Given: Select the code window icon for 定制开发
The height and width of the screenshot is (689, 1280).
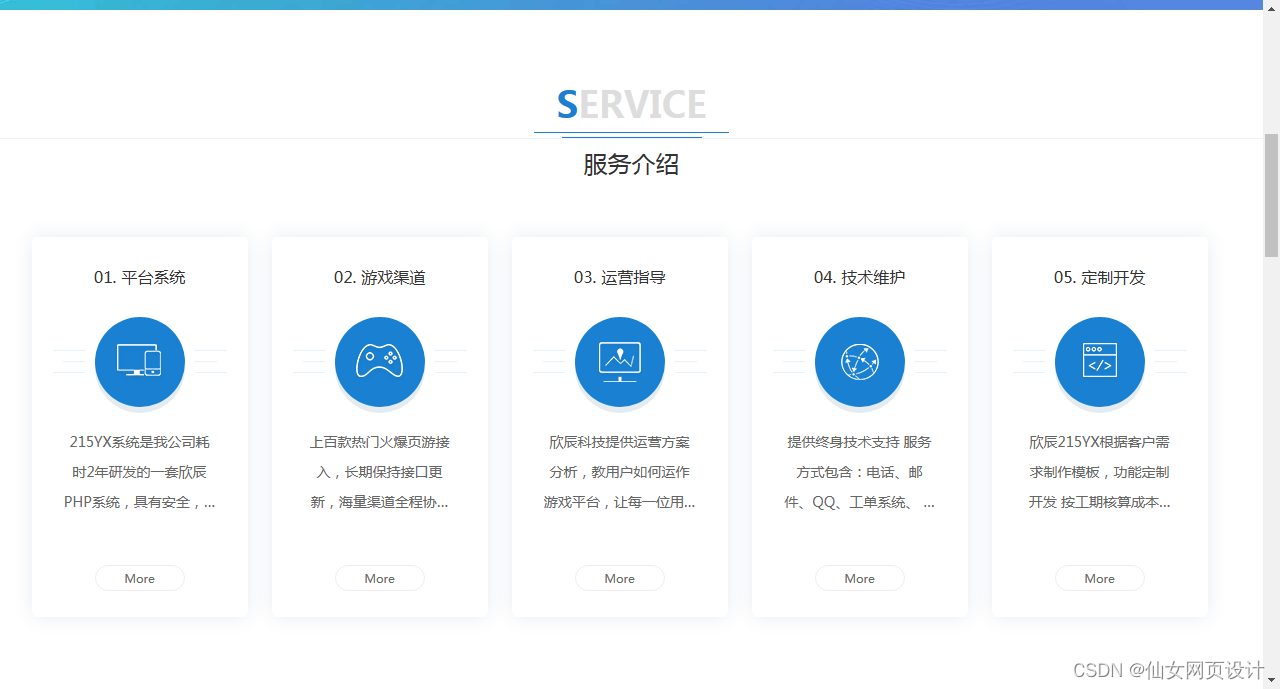Looking at the screenshot, I should (x=1100, y=362).
